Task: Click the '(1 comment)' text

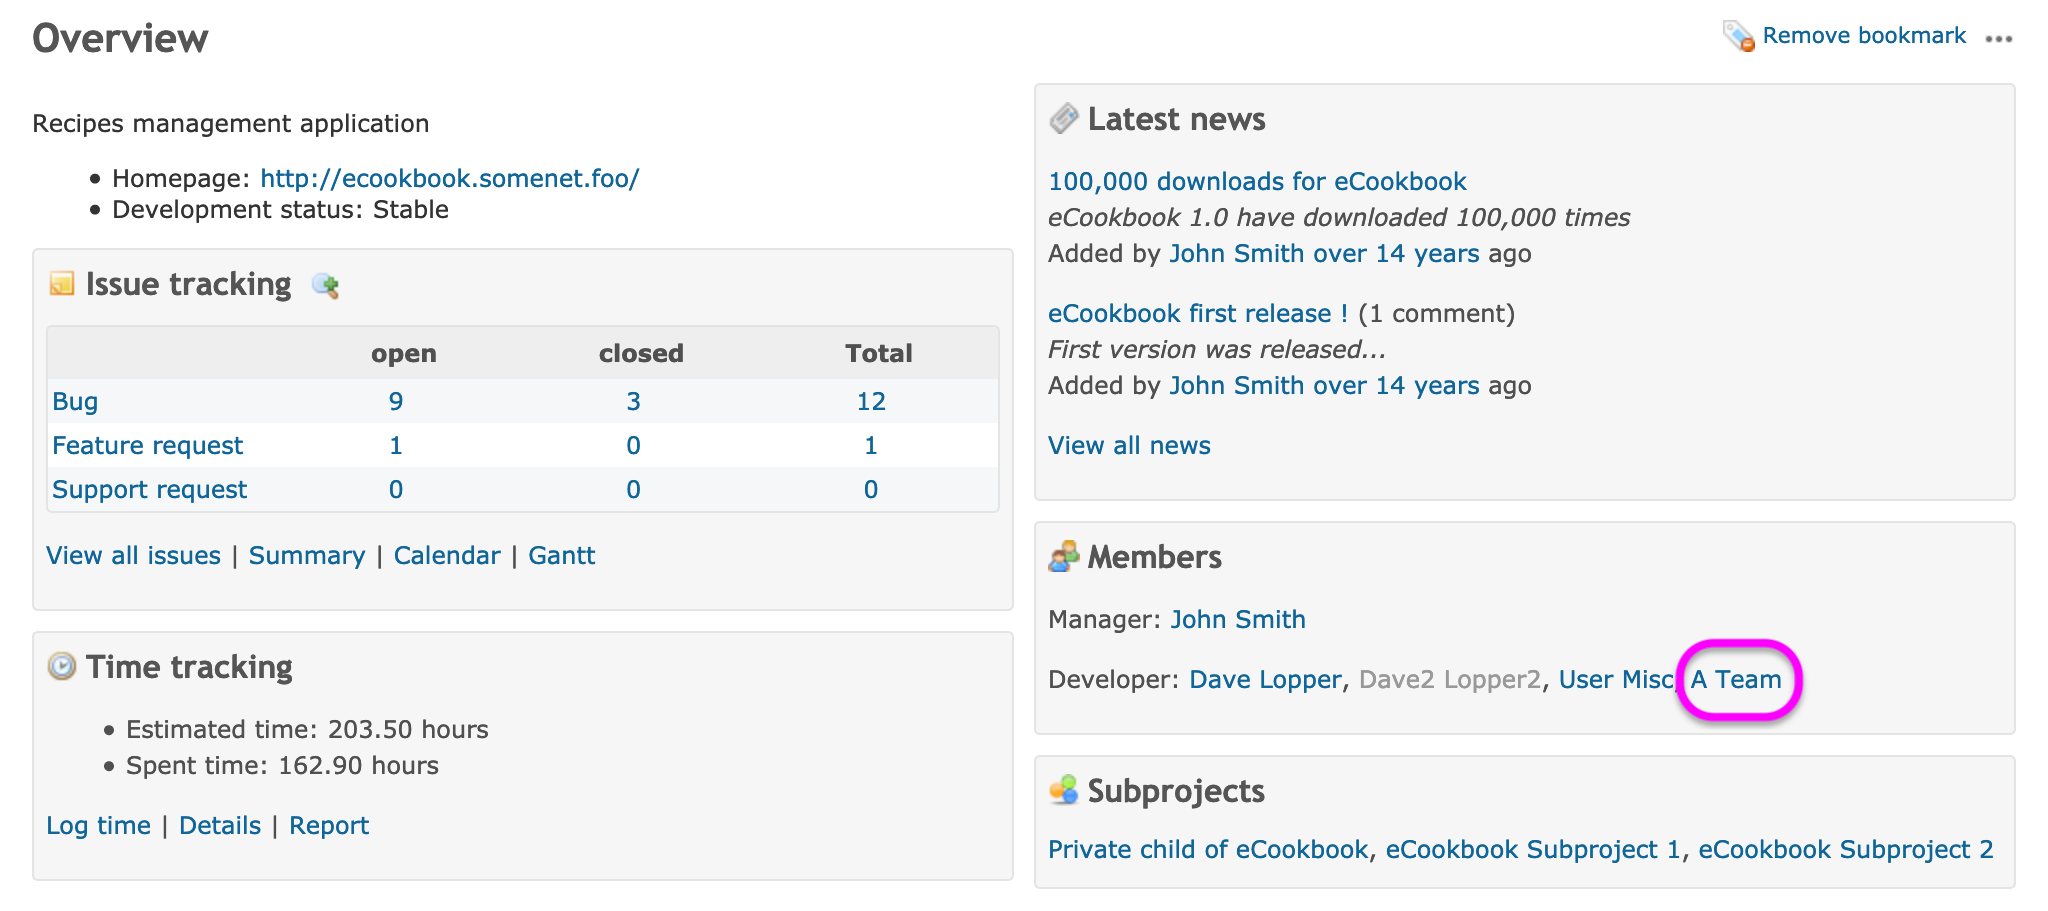Action: (x=1436, y=313)
